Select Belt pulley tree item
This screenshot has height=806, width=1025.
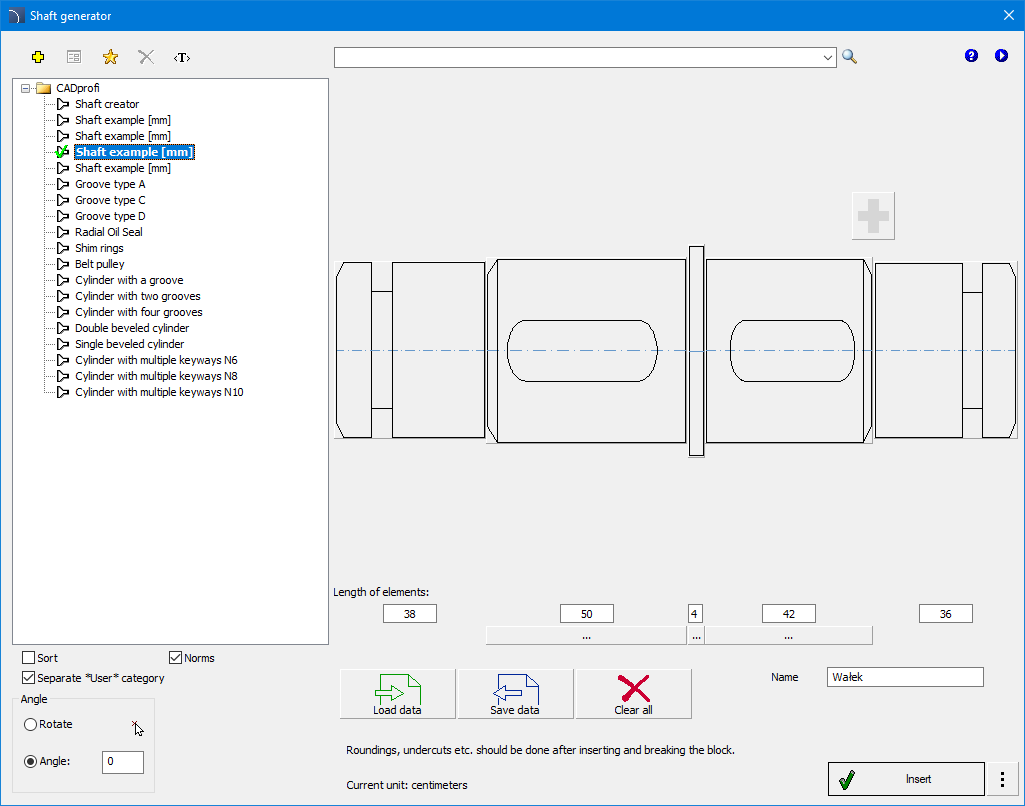(x=99, y=264)
